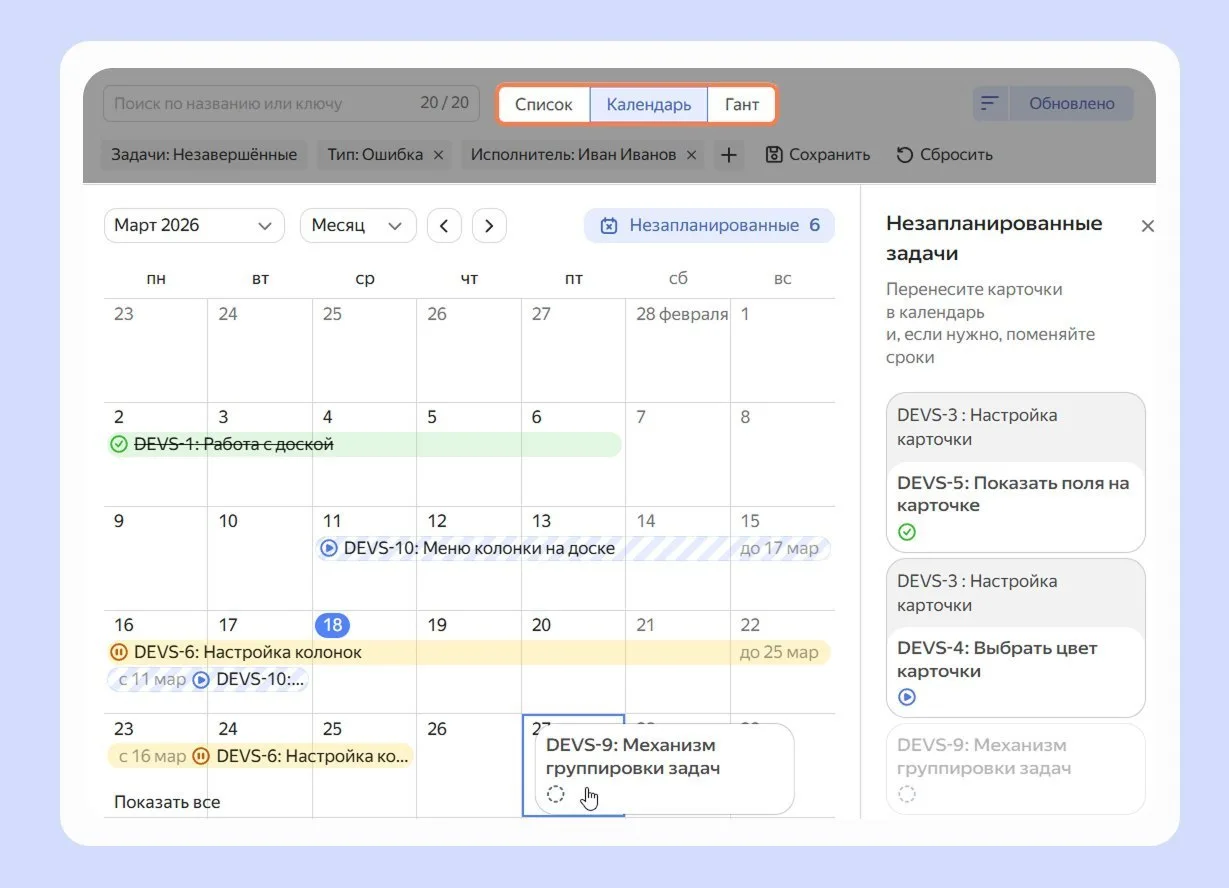This screenshot has width=1229, height=888.
Task: Switch to the Список tab
Action: pyautogui.click(x=544, y=104)
